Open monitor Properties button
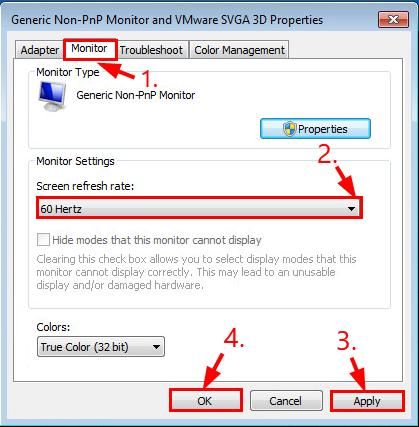 [315, 129]
